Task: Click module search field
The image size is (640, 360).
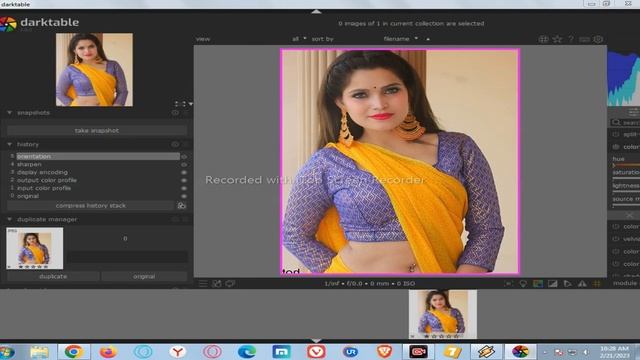Action: [x=625, y=122]
